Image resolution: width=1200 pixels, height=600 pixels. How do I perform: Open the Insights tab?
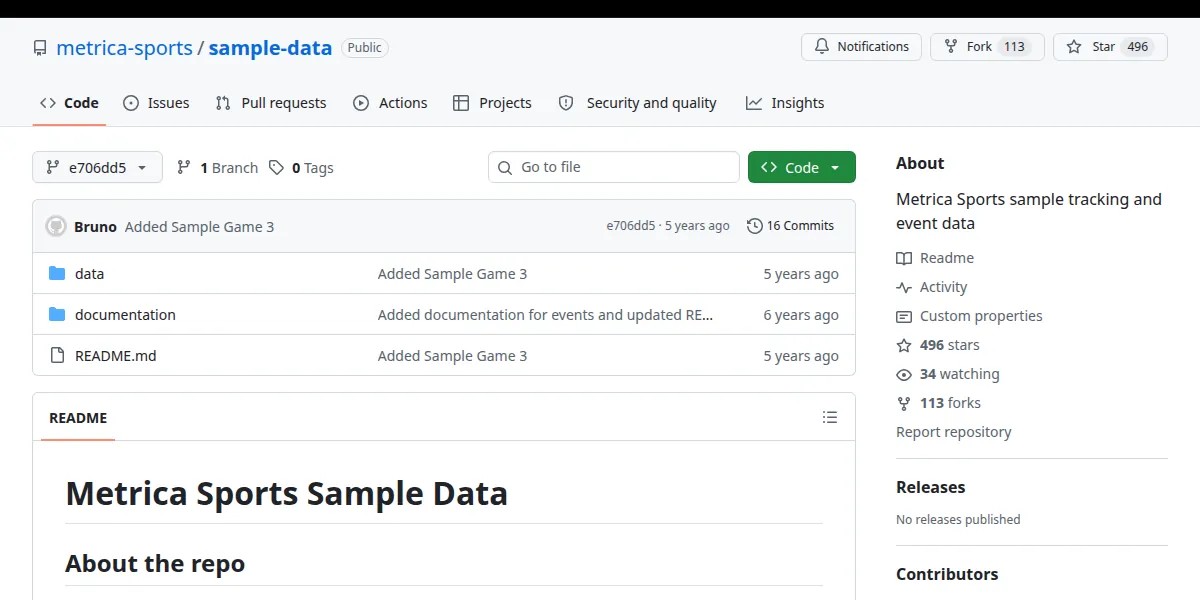(x=785, y=103)
